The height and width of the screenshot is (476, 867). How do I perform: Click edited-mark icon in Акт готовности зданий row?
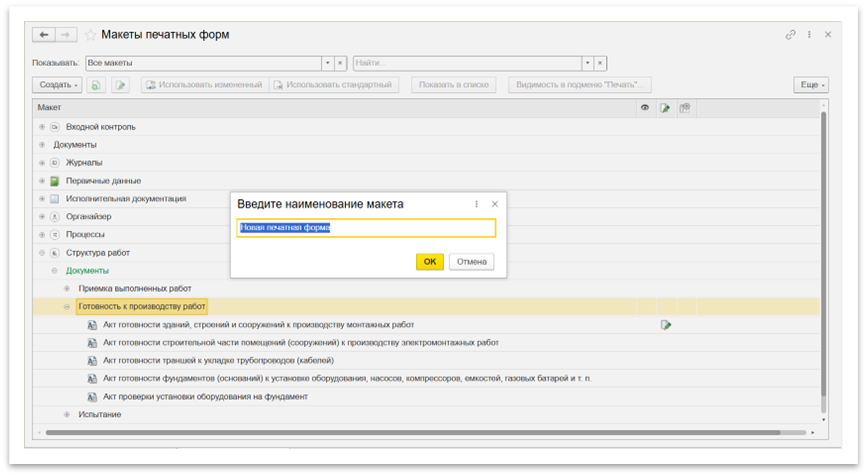665,325
